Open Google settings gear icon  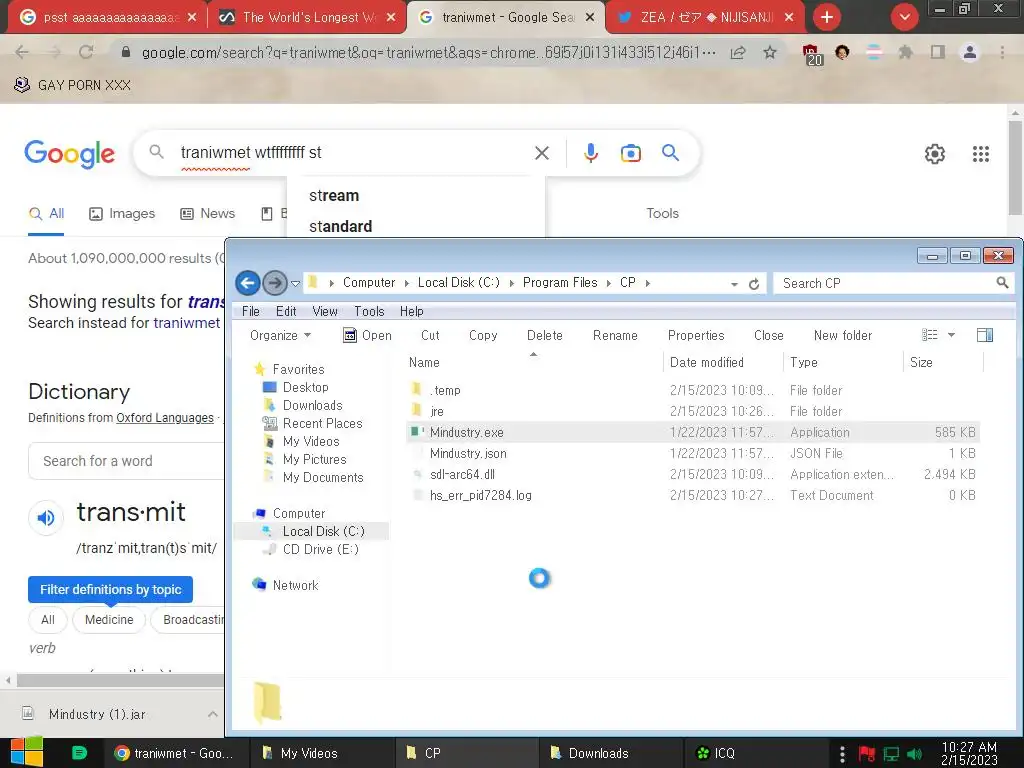coord(935,153)
